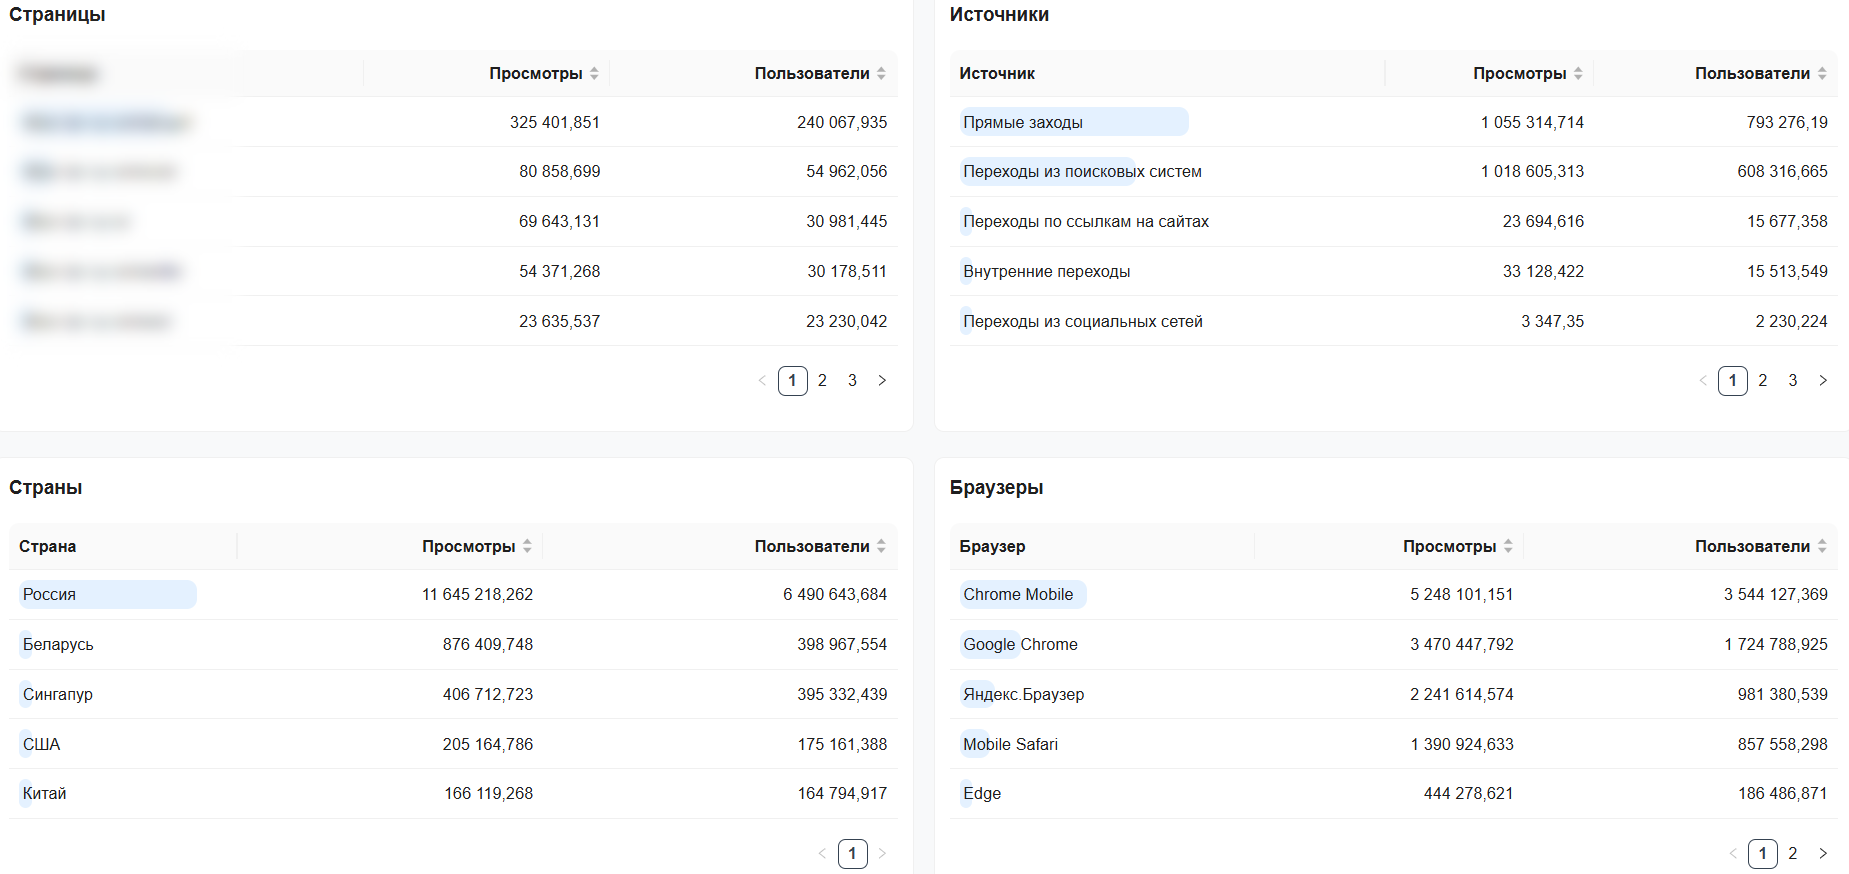Go to next page in Browsers table
The height and width of the screenshot is (874, 1849).
coord(1823,853)
